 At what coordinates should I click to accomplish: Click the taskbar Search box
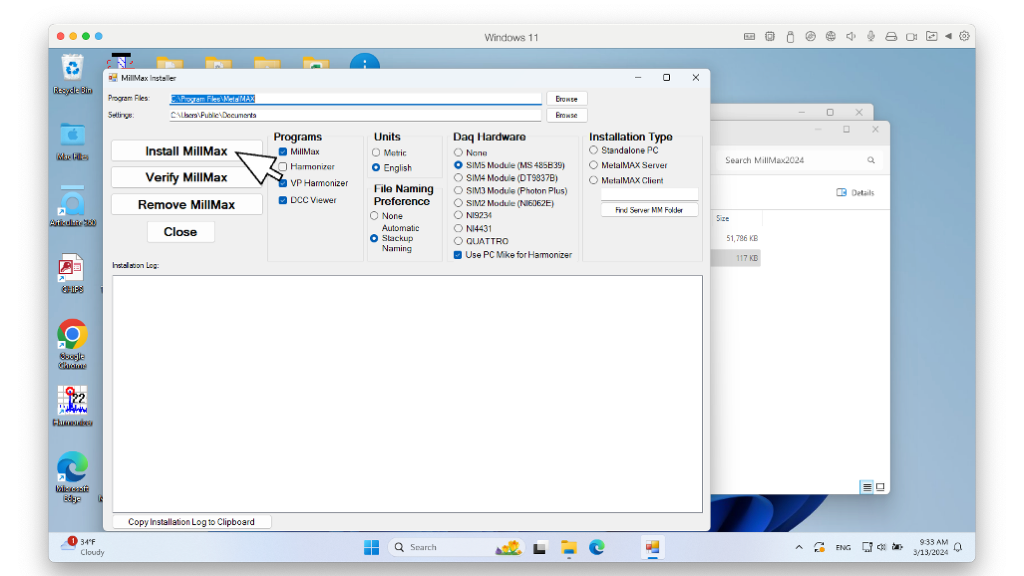tap(455, 547)
